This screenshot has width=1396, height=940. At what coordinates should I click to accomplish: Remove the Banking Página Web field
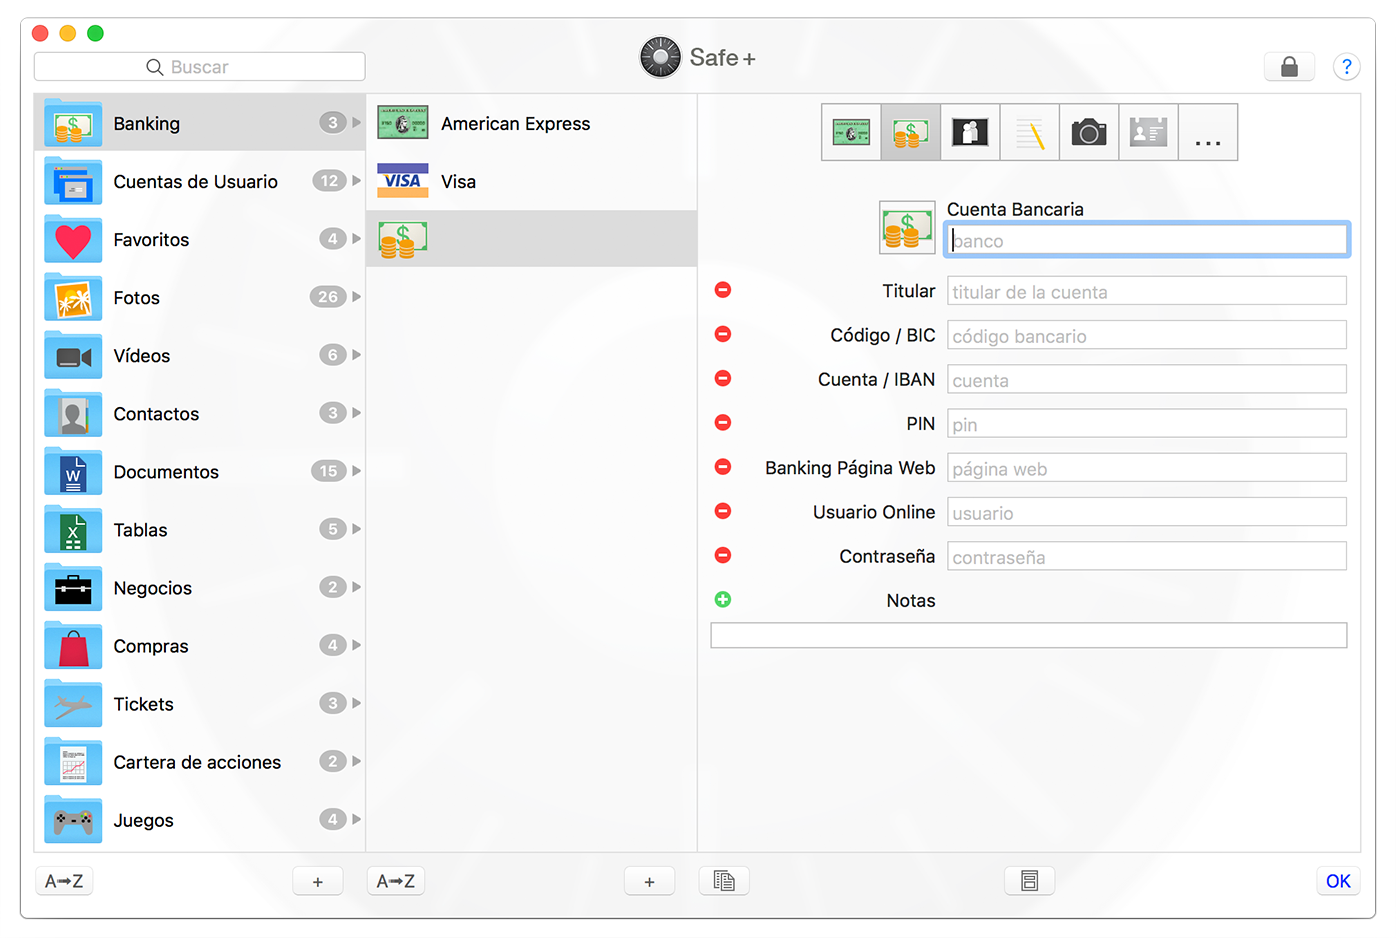pos(723,467)
